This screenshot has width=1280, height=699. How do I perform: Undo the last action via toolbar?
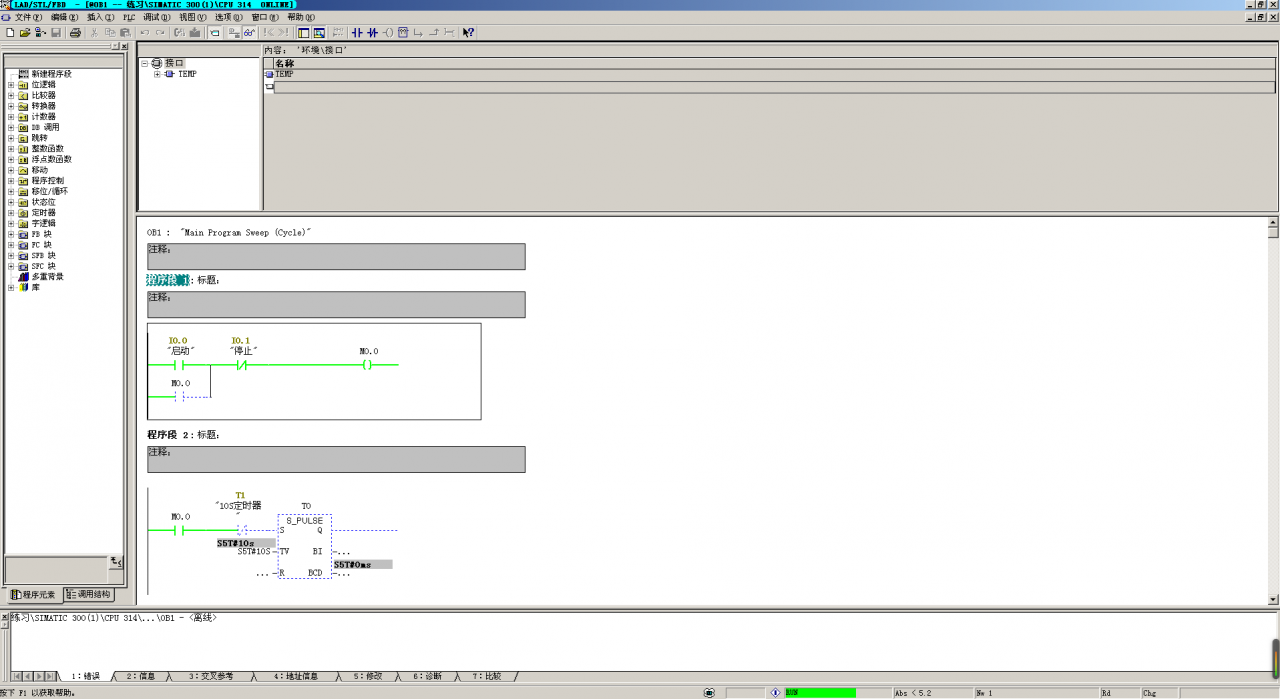point(145,33)
